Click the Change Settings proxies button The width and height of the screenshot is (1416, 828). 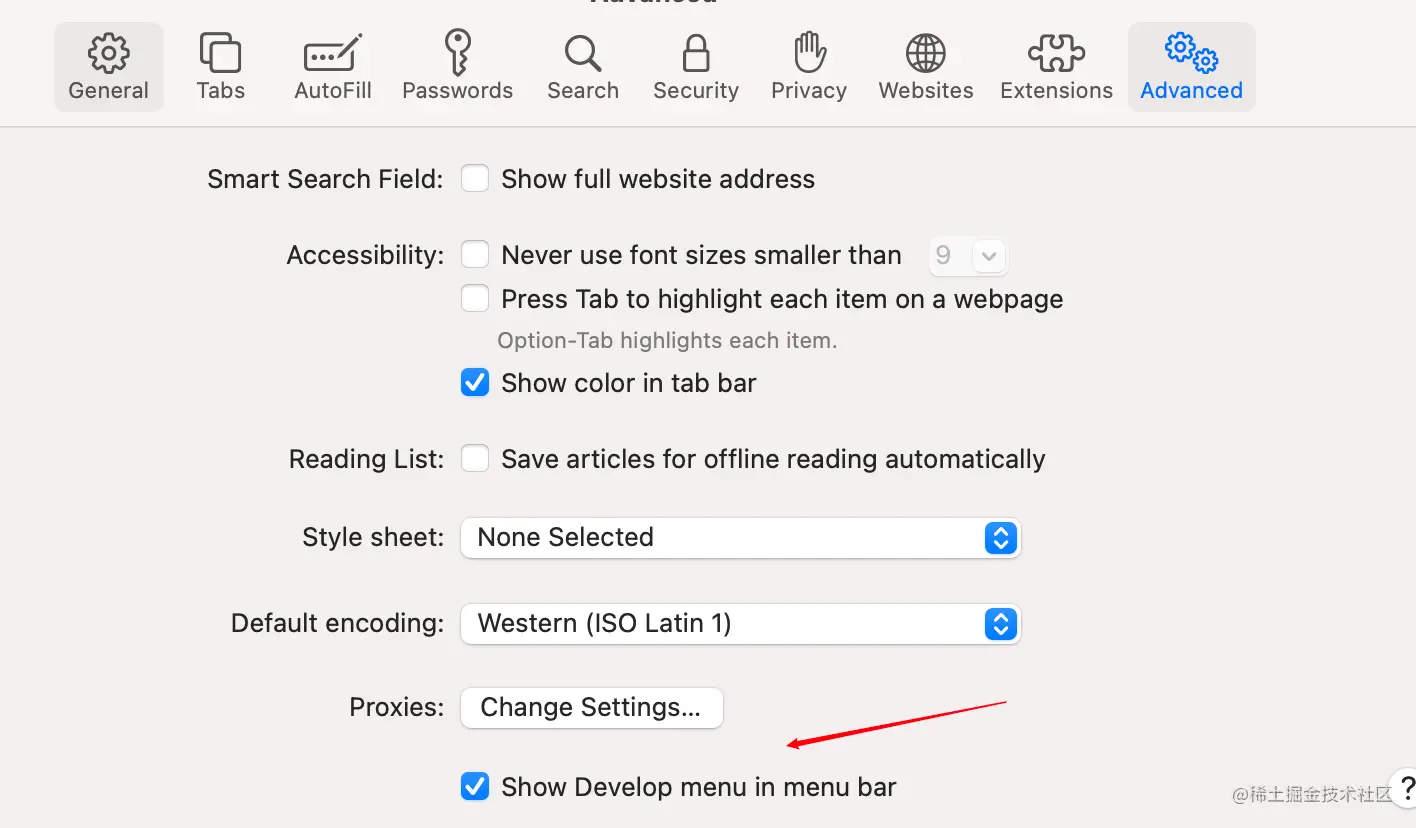591,708
